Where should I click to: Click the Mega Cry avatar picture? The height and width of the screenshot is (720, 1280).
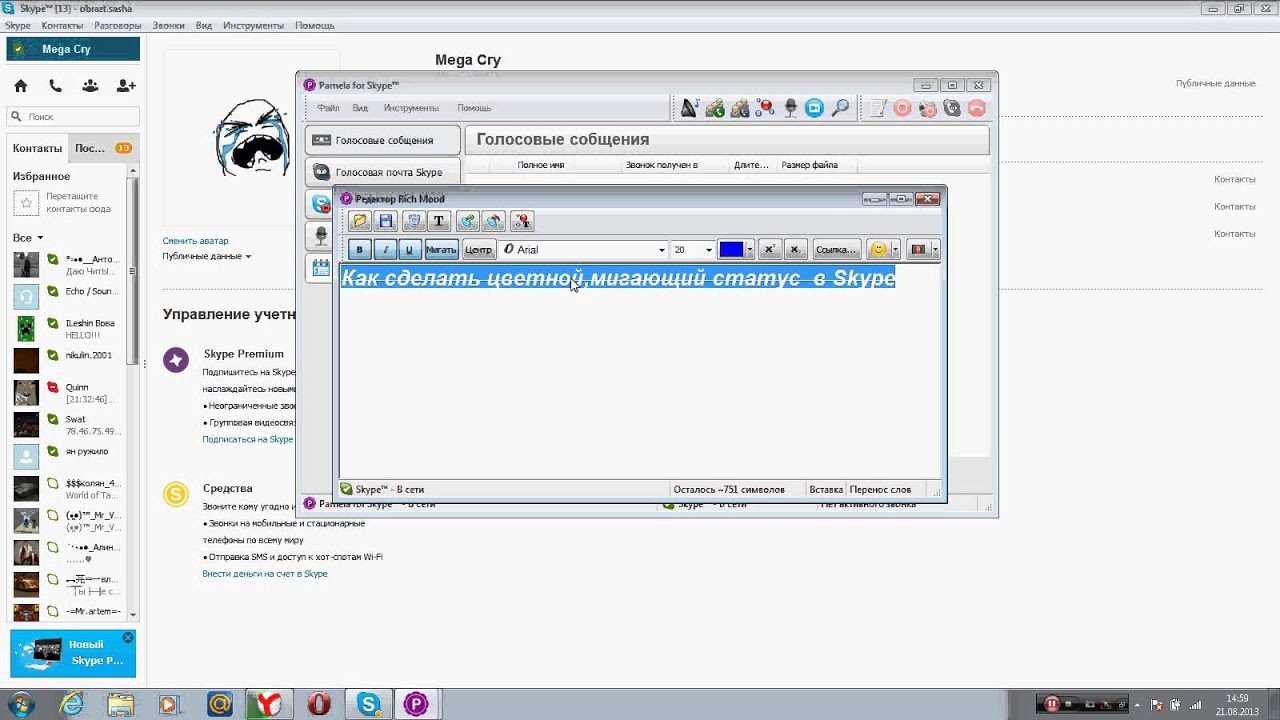(x=252, y=137)
